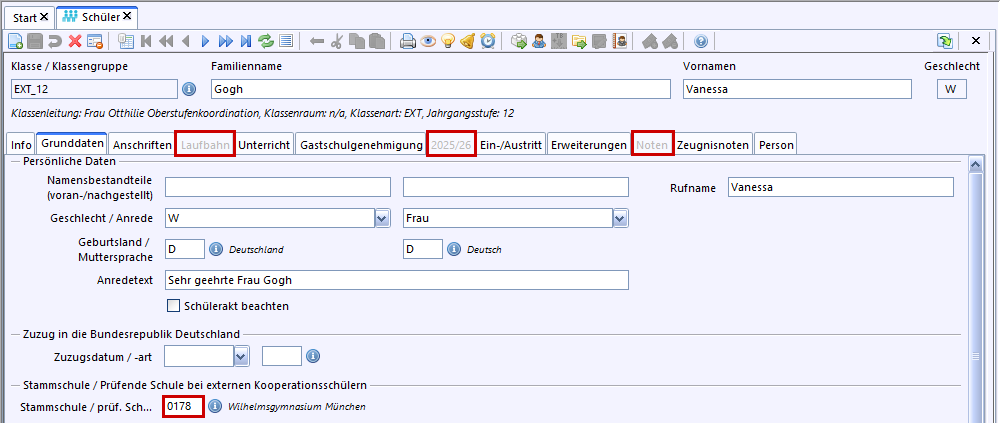Click the eye preview icon
The height and width of the screenshot is (423, 1000).
click(x=427, y=41)
